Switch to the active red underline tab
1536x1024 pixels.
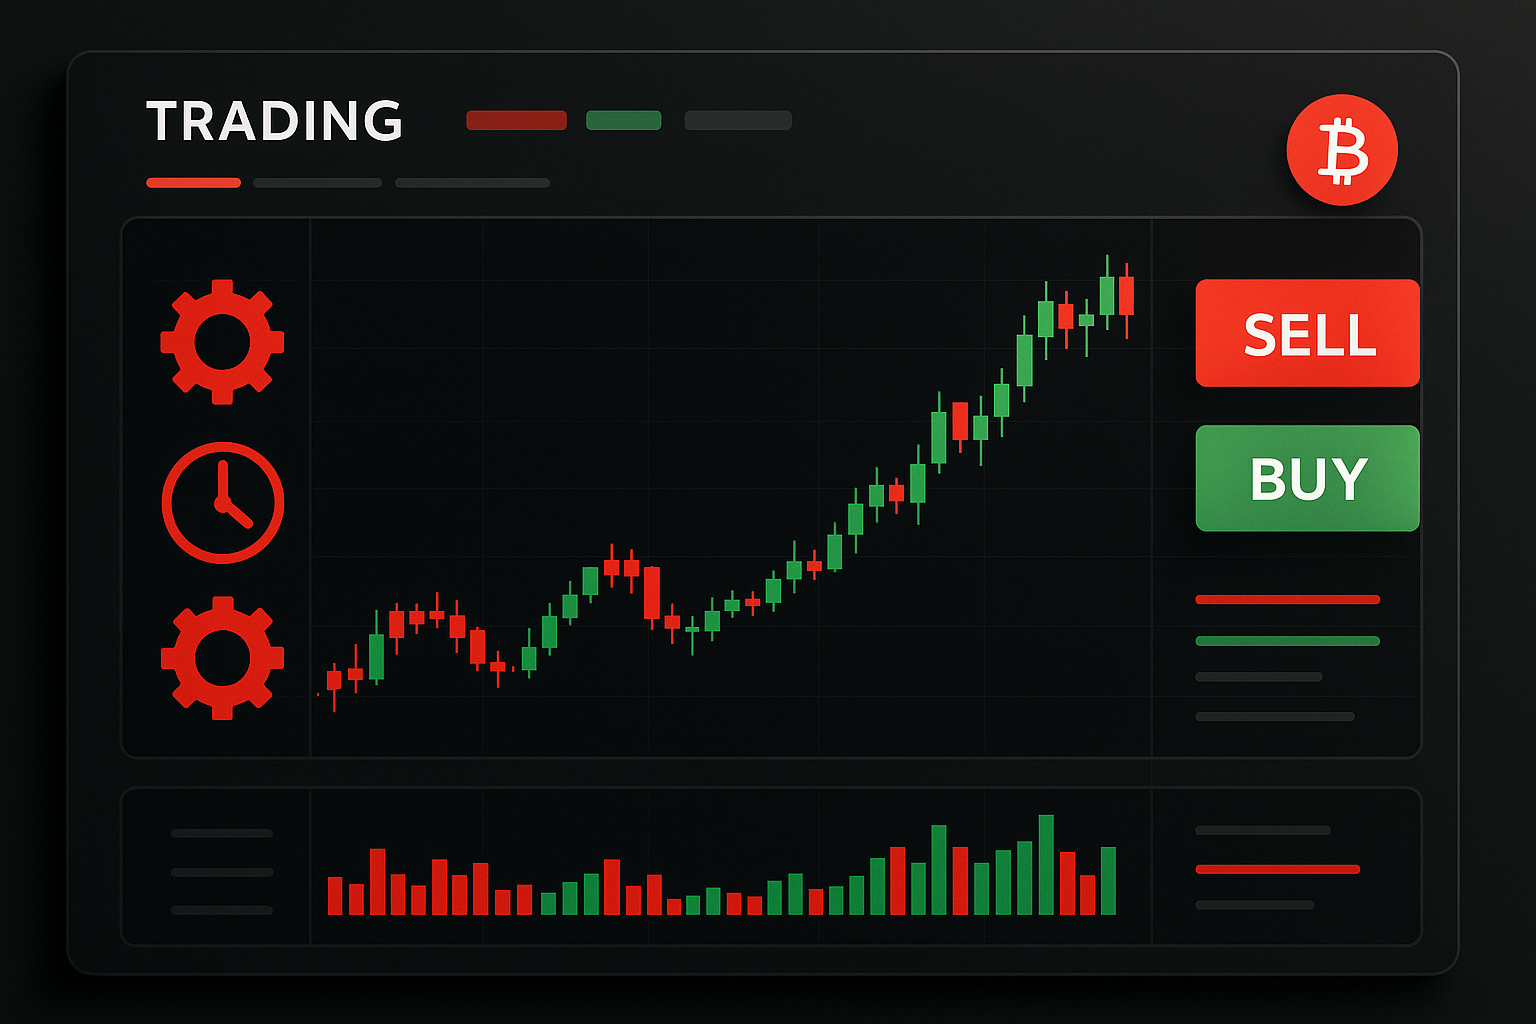(x=193, y=183)
